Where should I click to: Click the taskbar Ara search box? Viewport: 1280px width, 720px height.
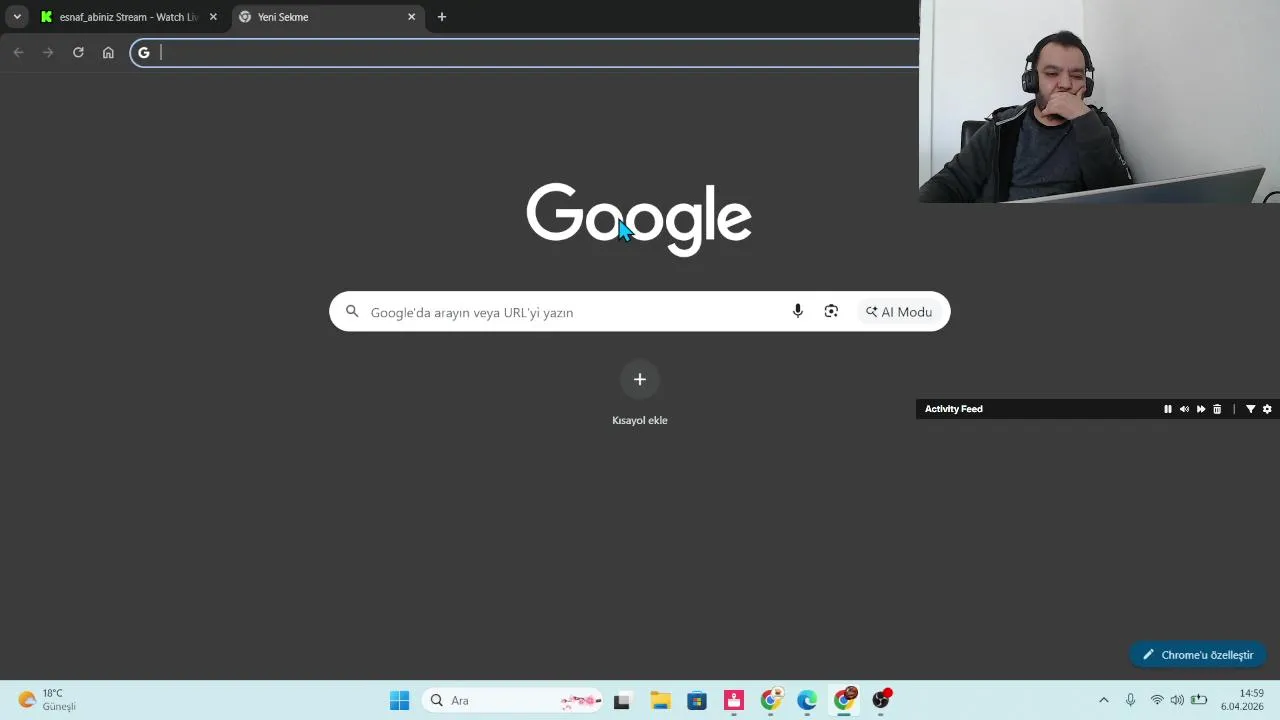click(514, 700)
